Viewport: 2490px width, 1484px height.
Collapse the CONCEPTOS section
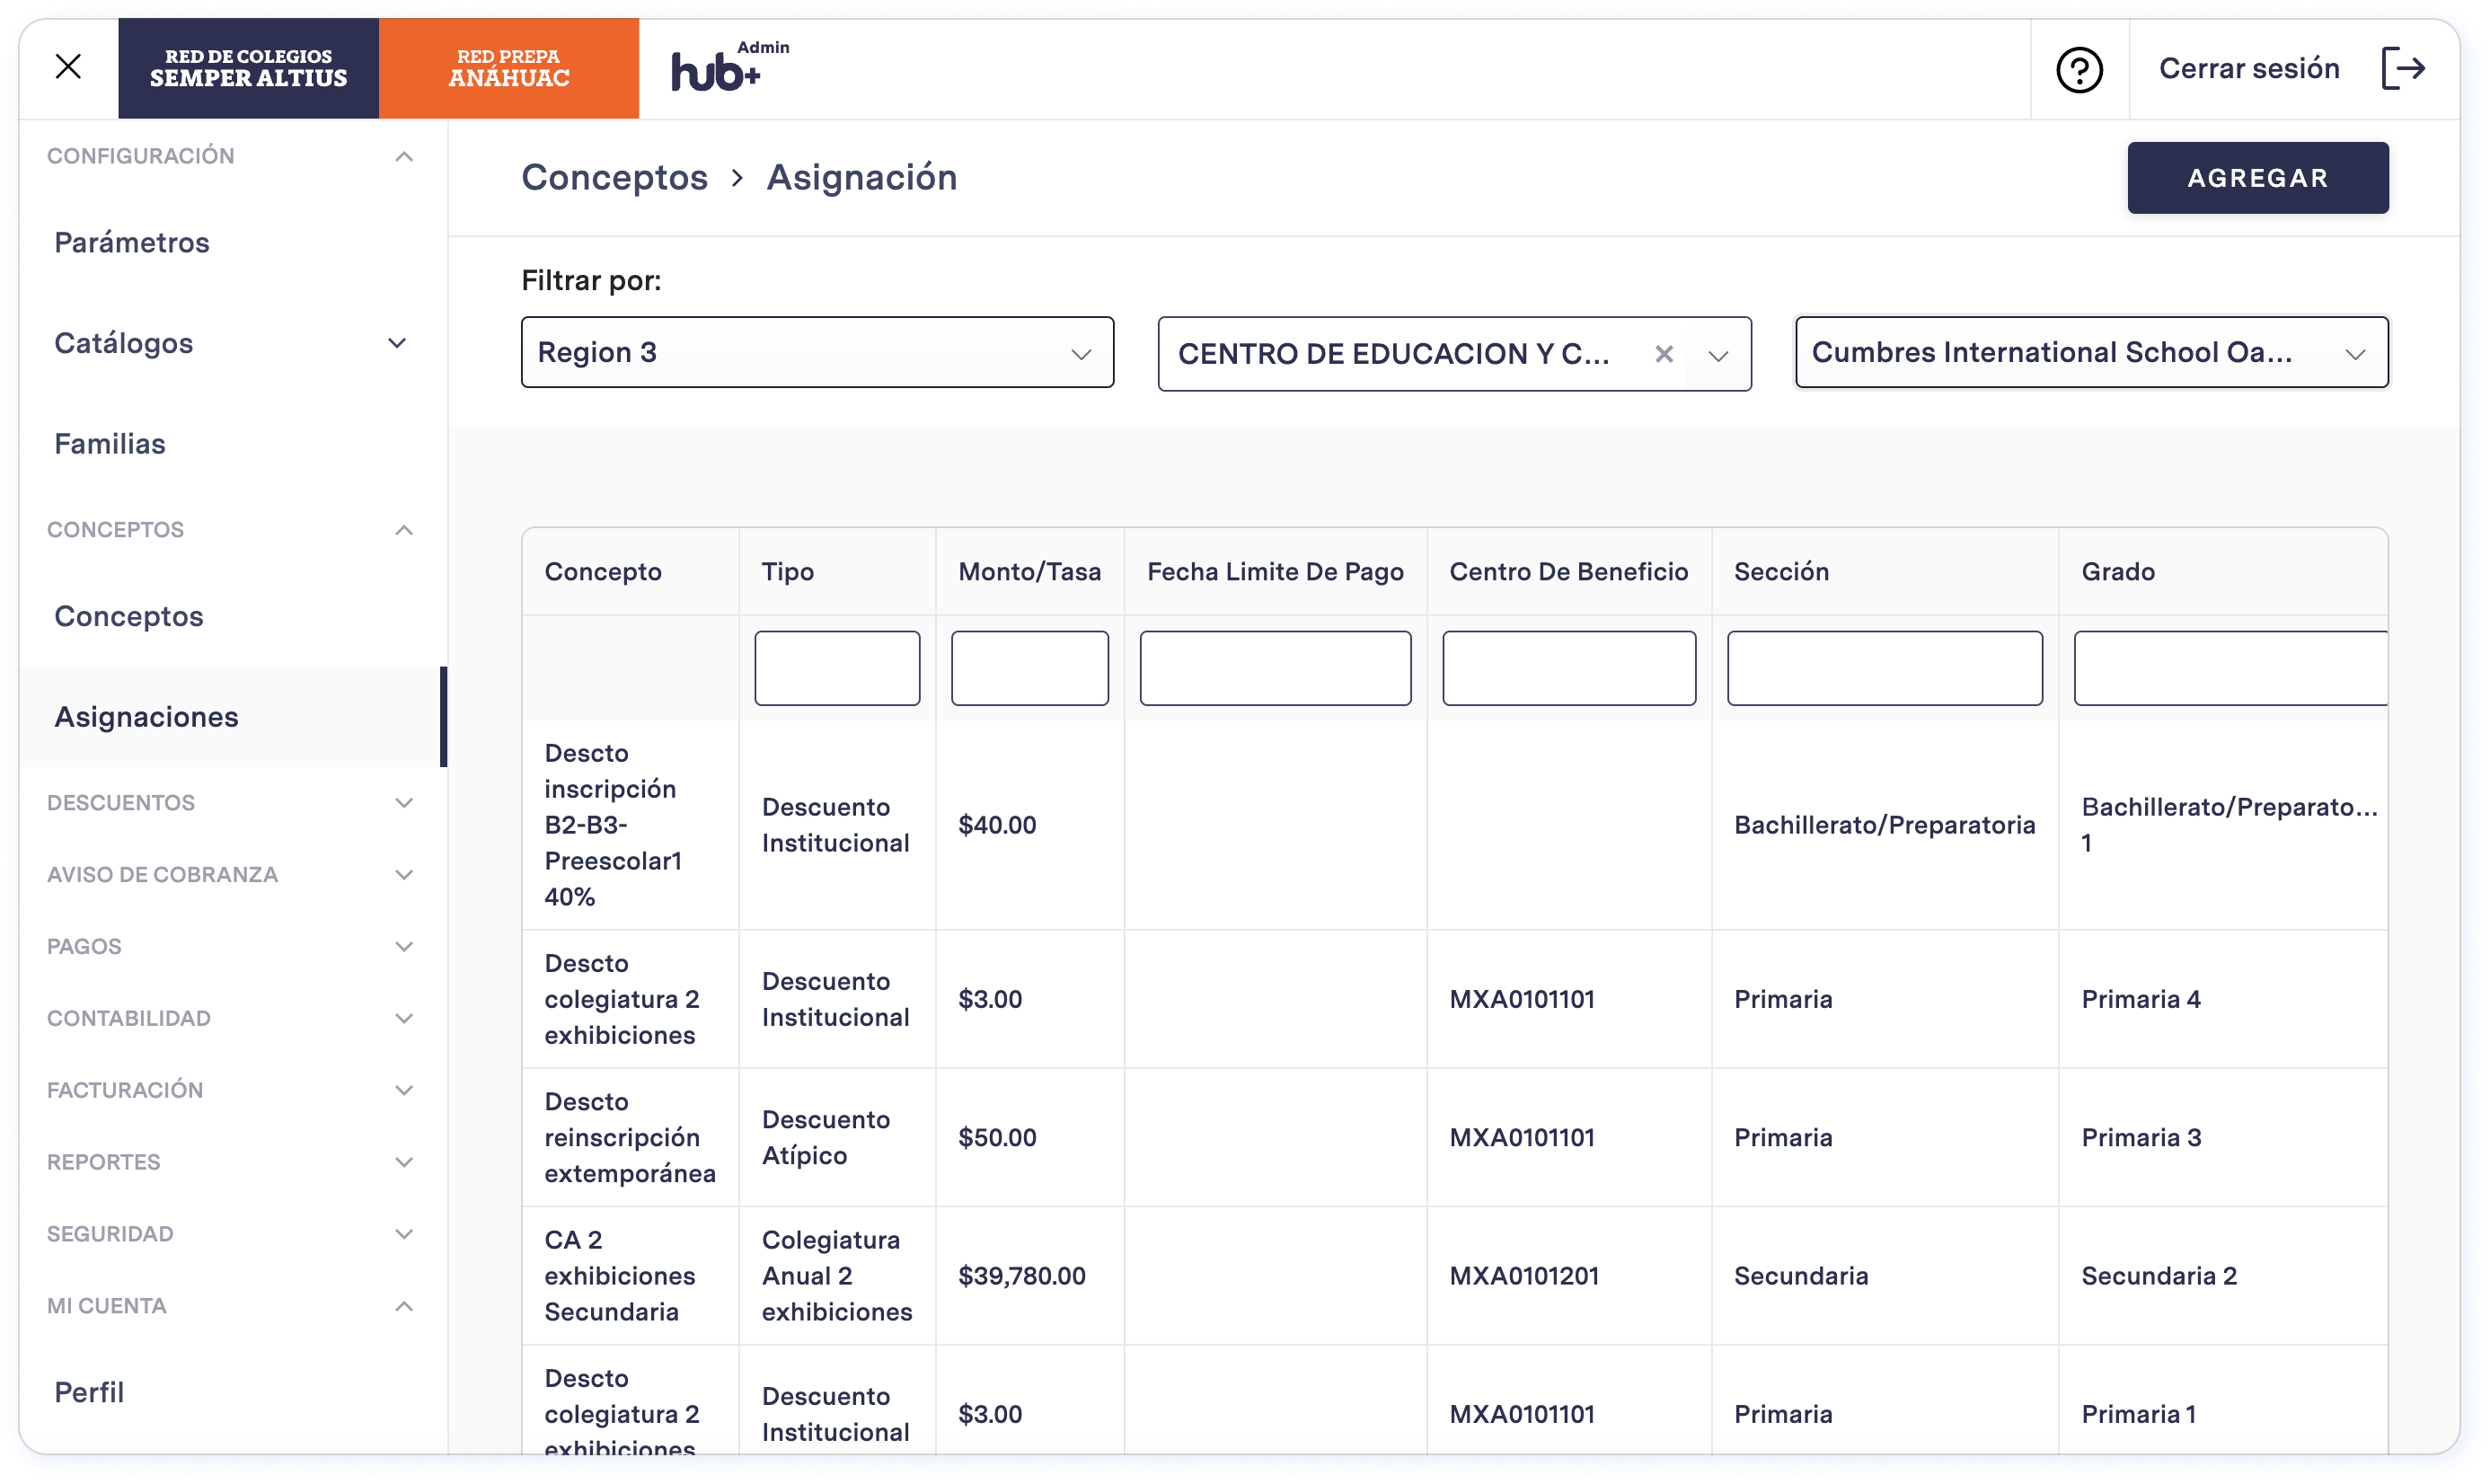231,530
